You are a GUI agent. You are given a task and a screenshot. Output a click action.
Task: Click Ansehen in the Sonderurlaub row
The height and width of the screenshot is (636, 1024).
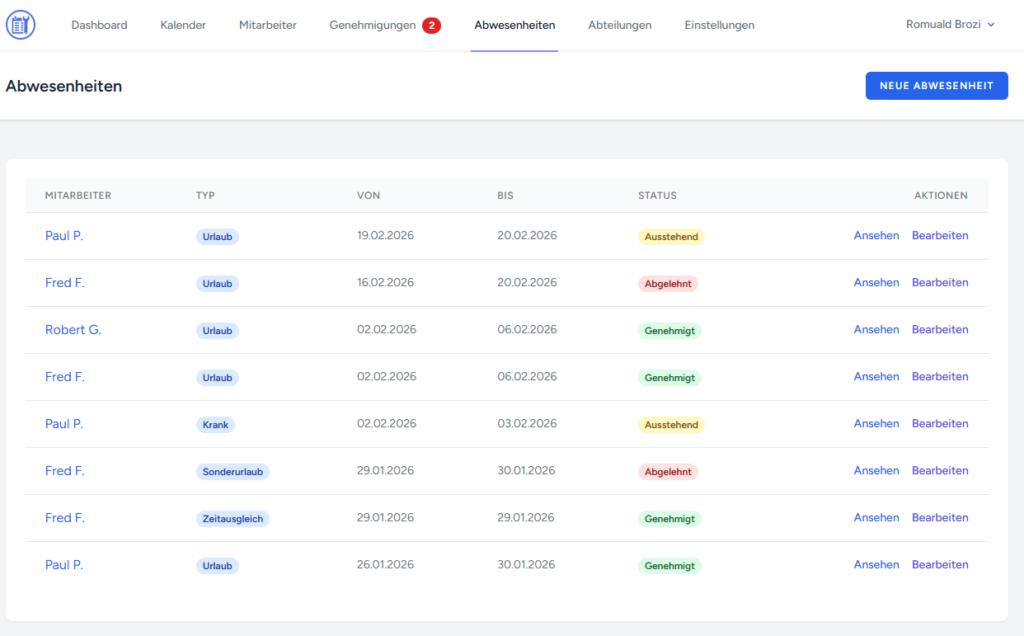[x=876, y=471]
